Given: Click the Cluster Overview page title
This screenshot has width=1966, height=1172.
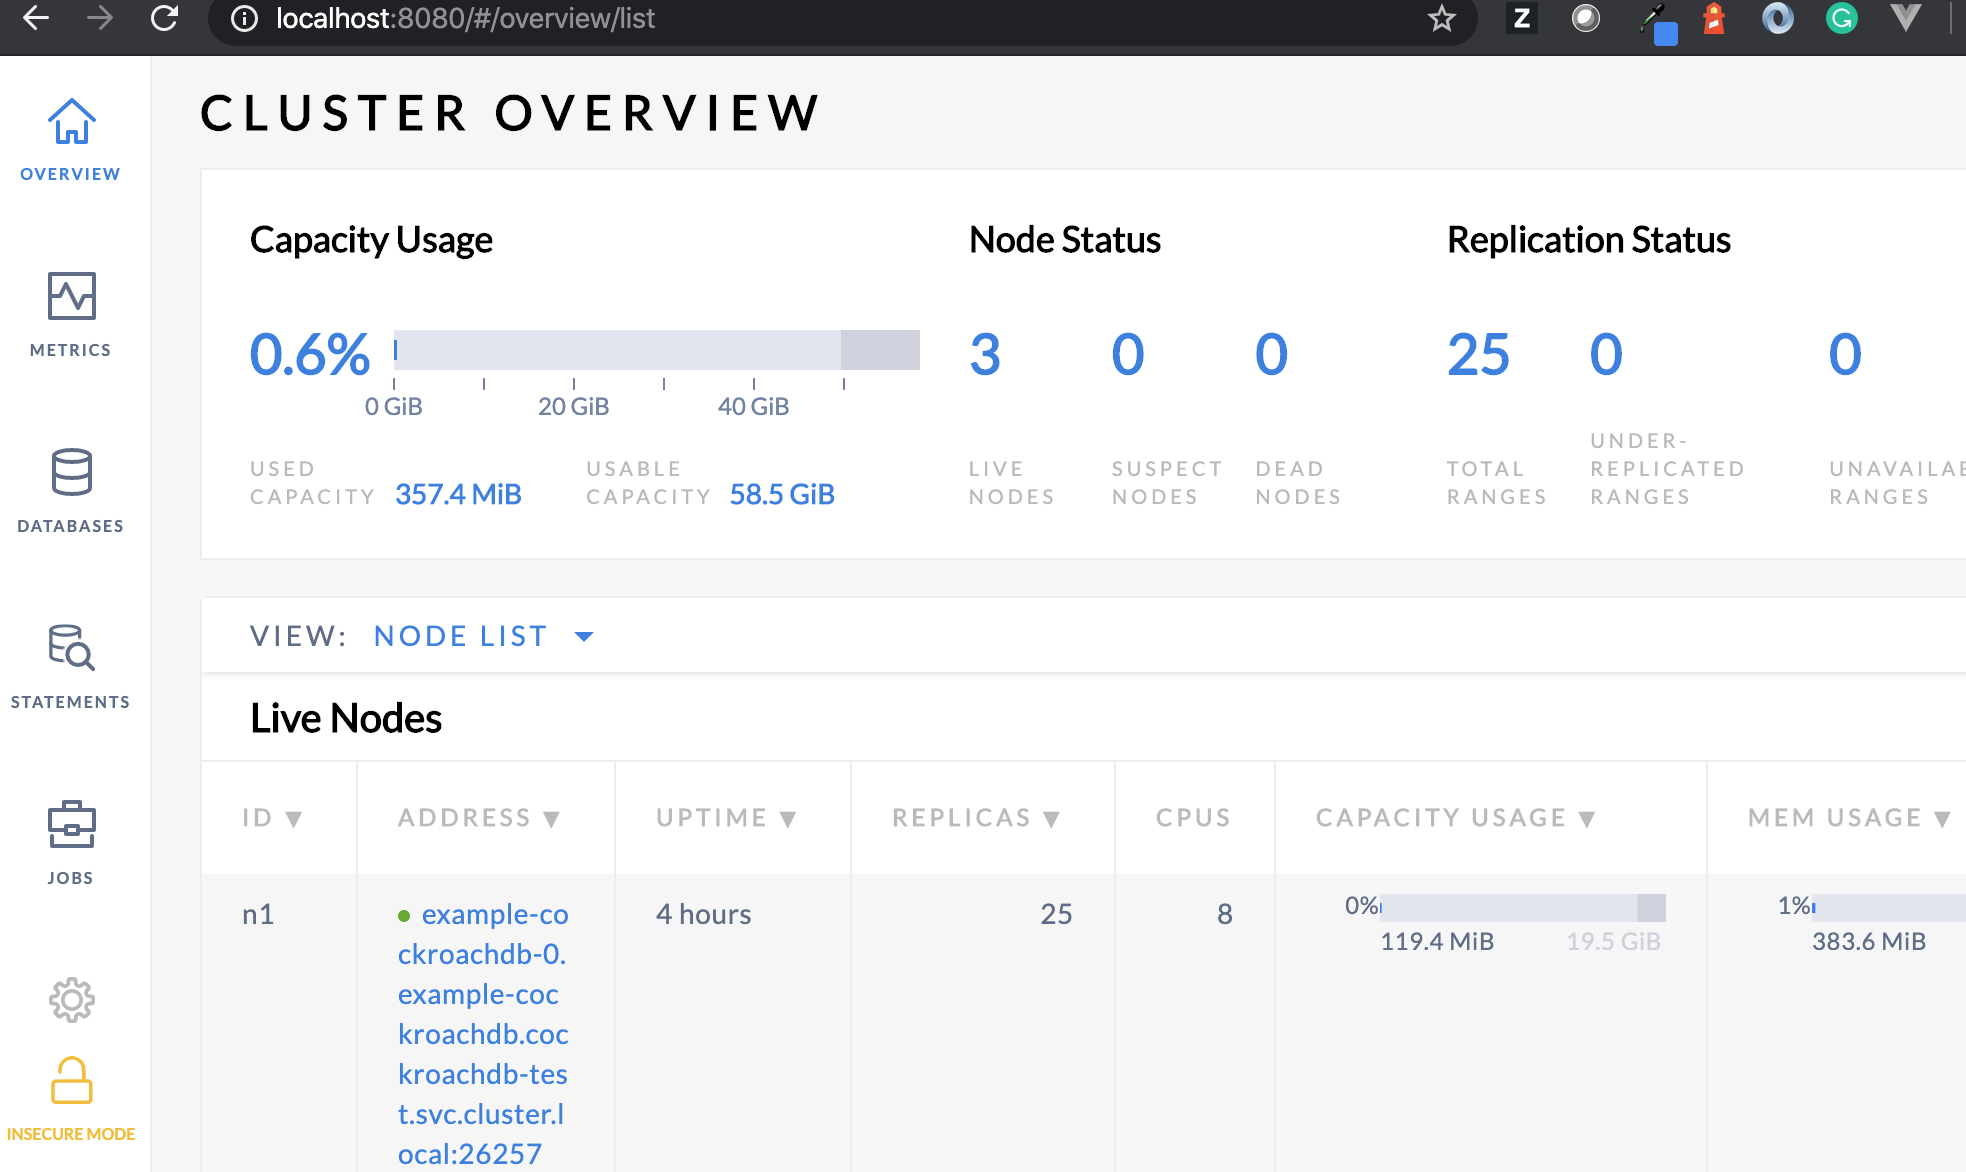Looking at the screenshot, I should coord(511,113).
